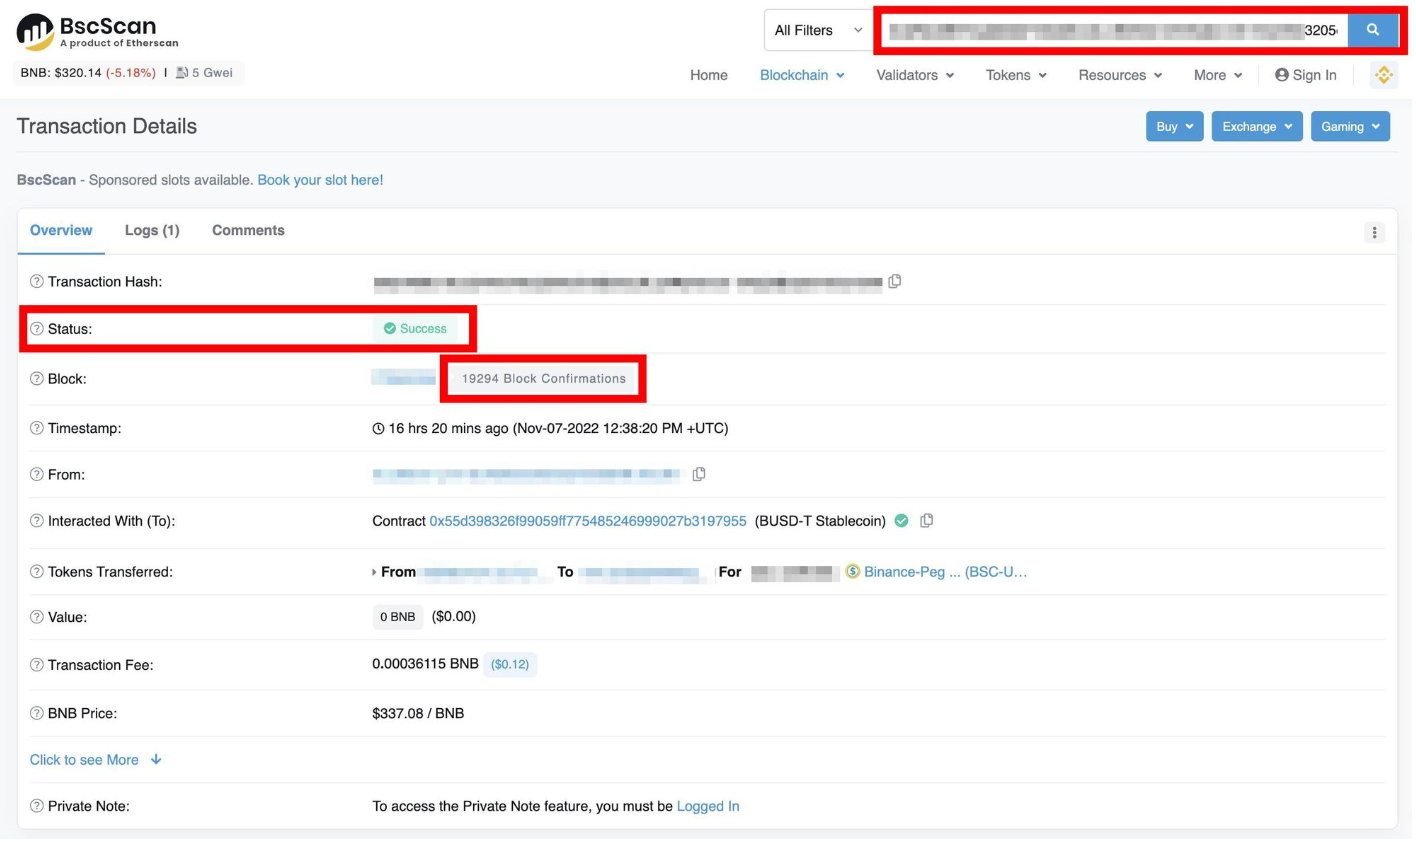Expand the Tokens Transferred triangle
Image resolution: width=1416 pixels, height=842 pixels.
pyautogui.click(x=375, y=573)
